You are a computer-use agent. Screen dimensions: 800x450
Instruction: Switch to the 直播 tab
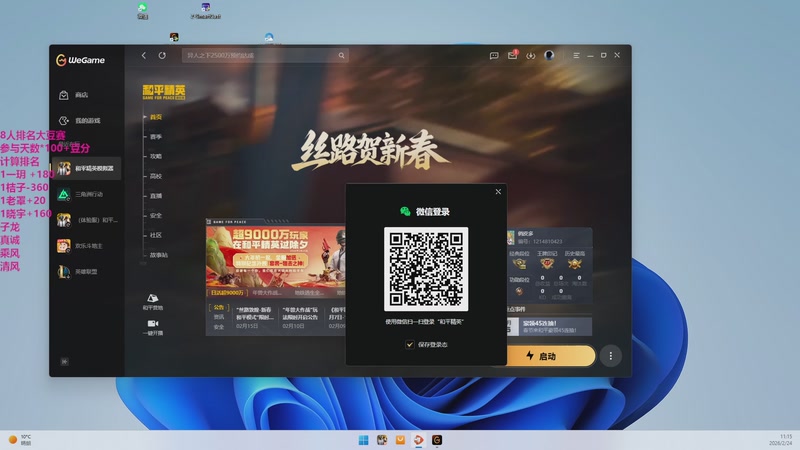[x=156, y=195]
